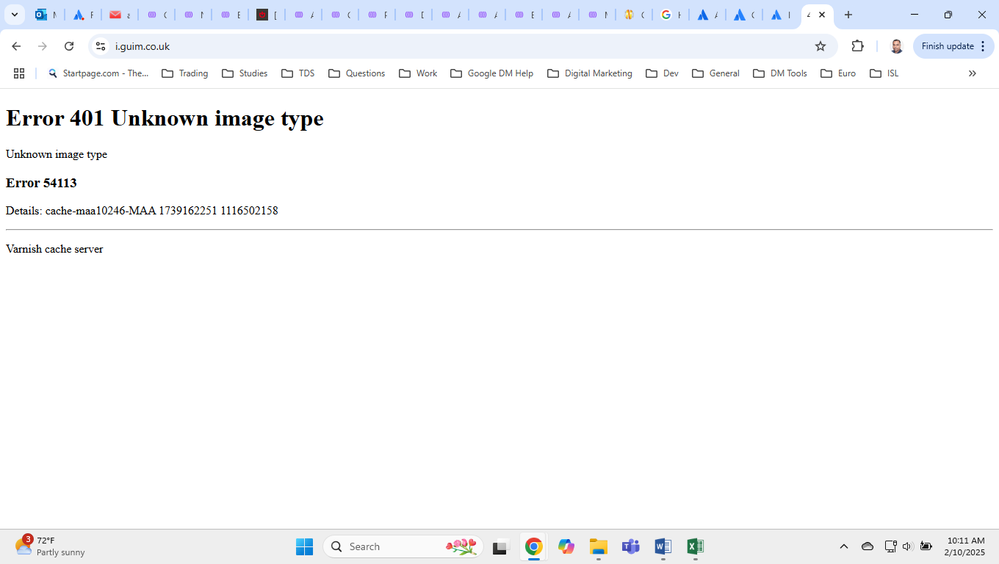Switch to the Google tab
This screenshot has width=999, height=564.
(x=670, y=15)
